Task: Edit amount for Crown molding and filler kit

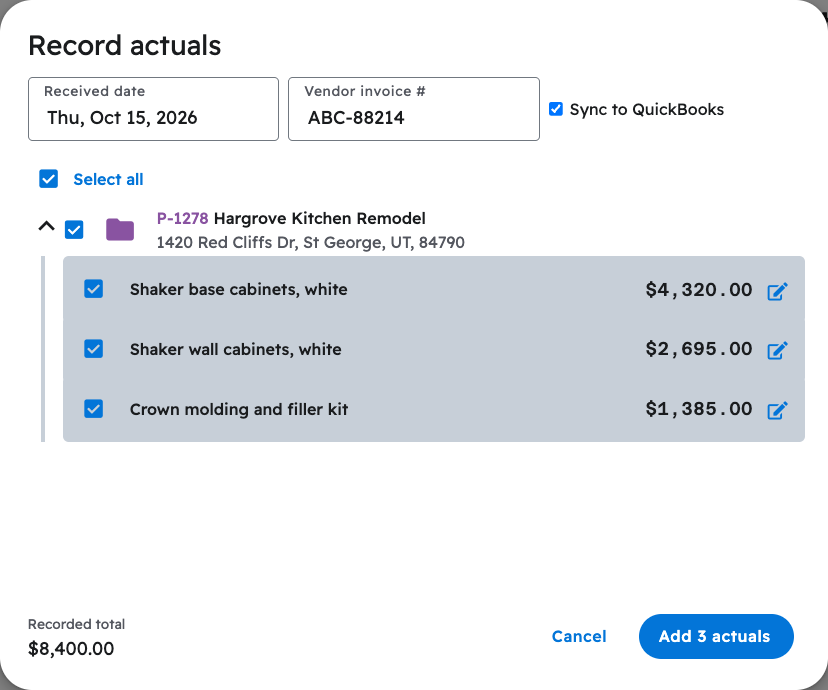Action: click(x=777, y=410)
